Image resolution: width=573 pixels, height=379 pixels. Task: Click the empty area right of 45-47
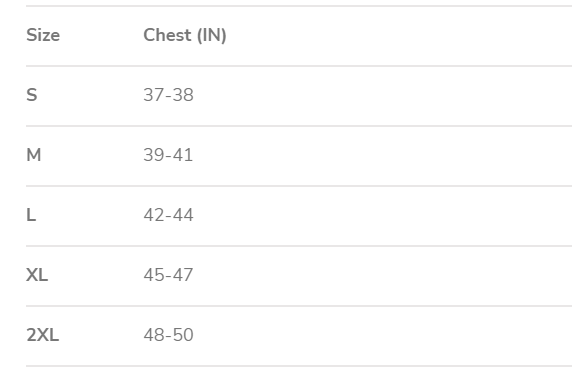[383, 276]
